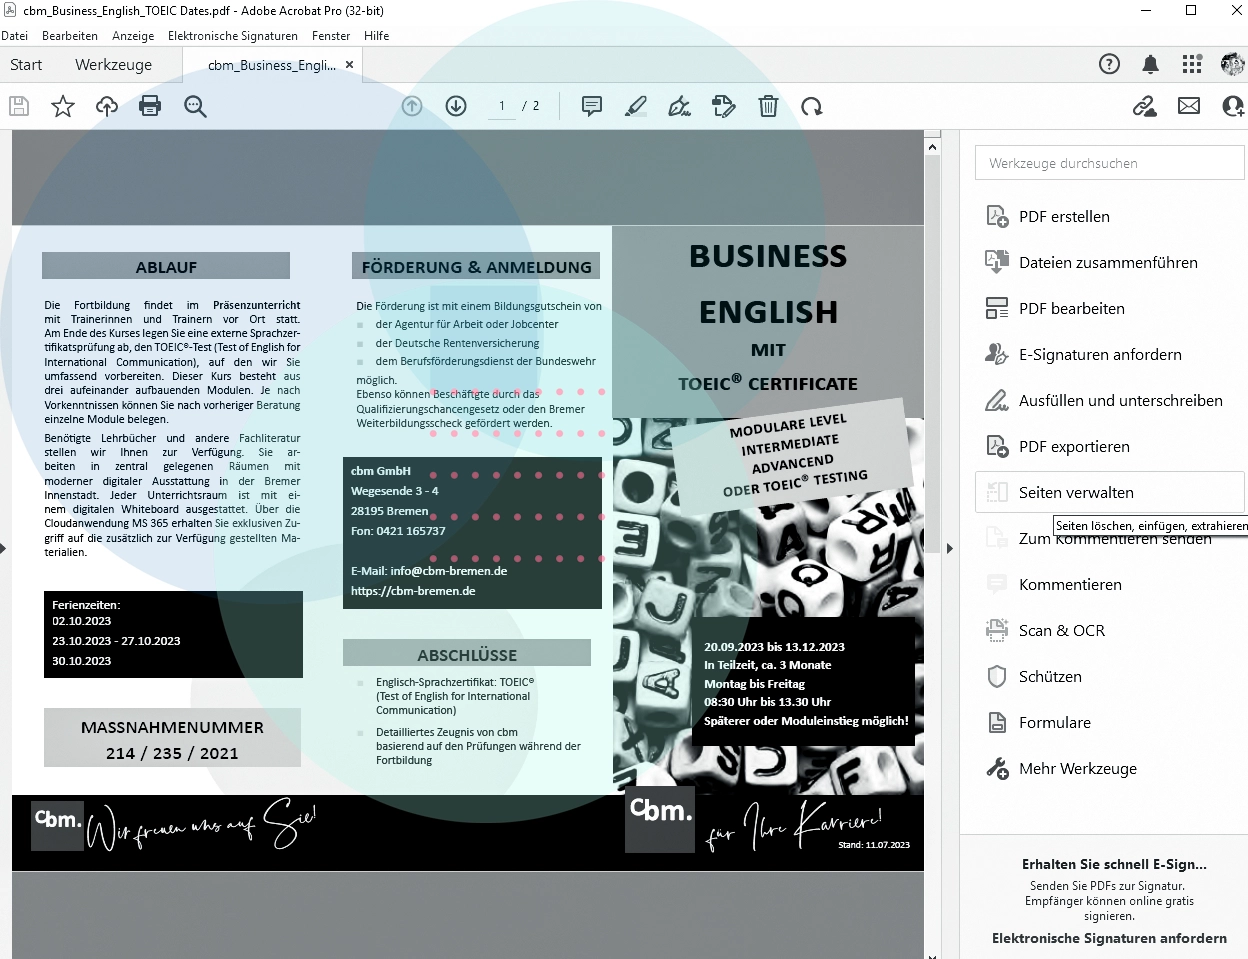
Task: Open the PDF bearbeiten tool
Action: [1109, 309]
